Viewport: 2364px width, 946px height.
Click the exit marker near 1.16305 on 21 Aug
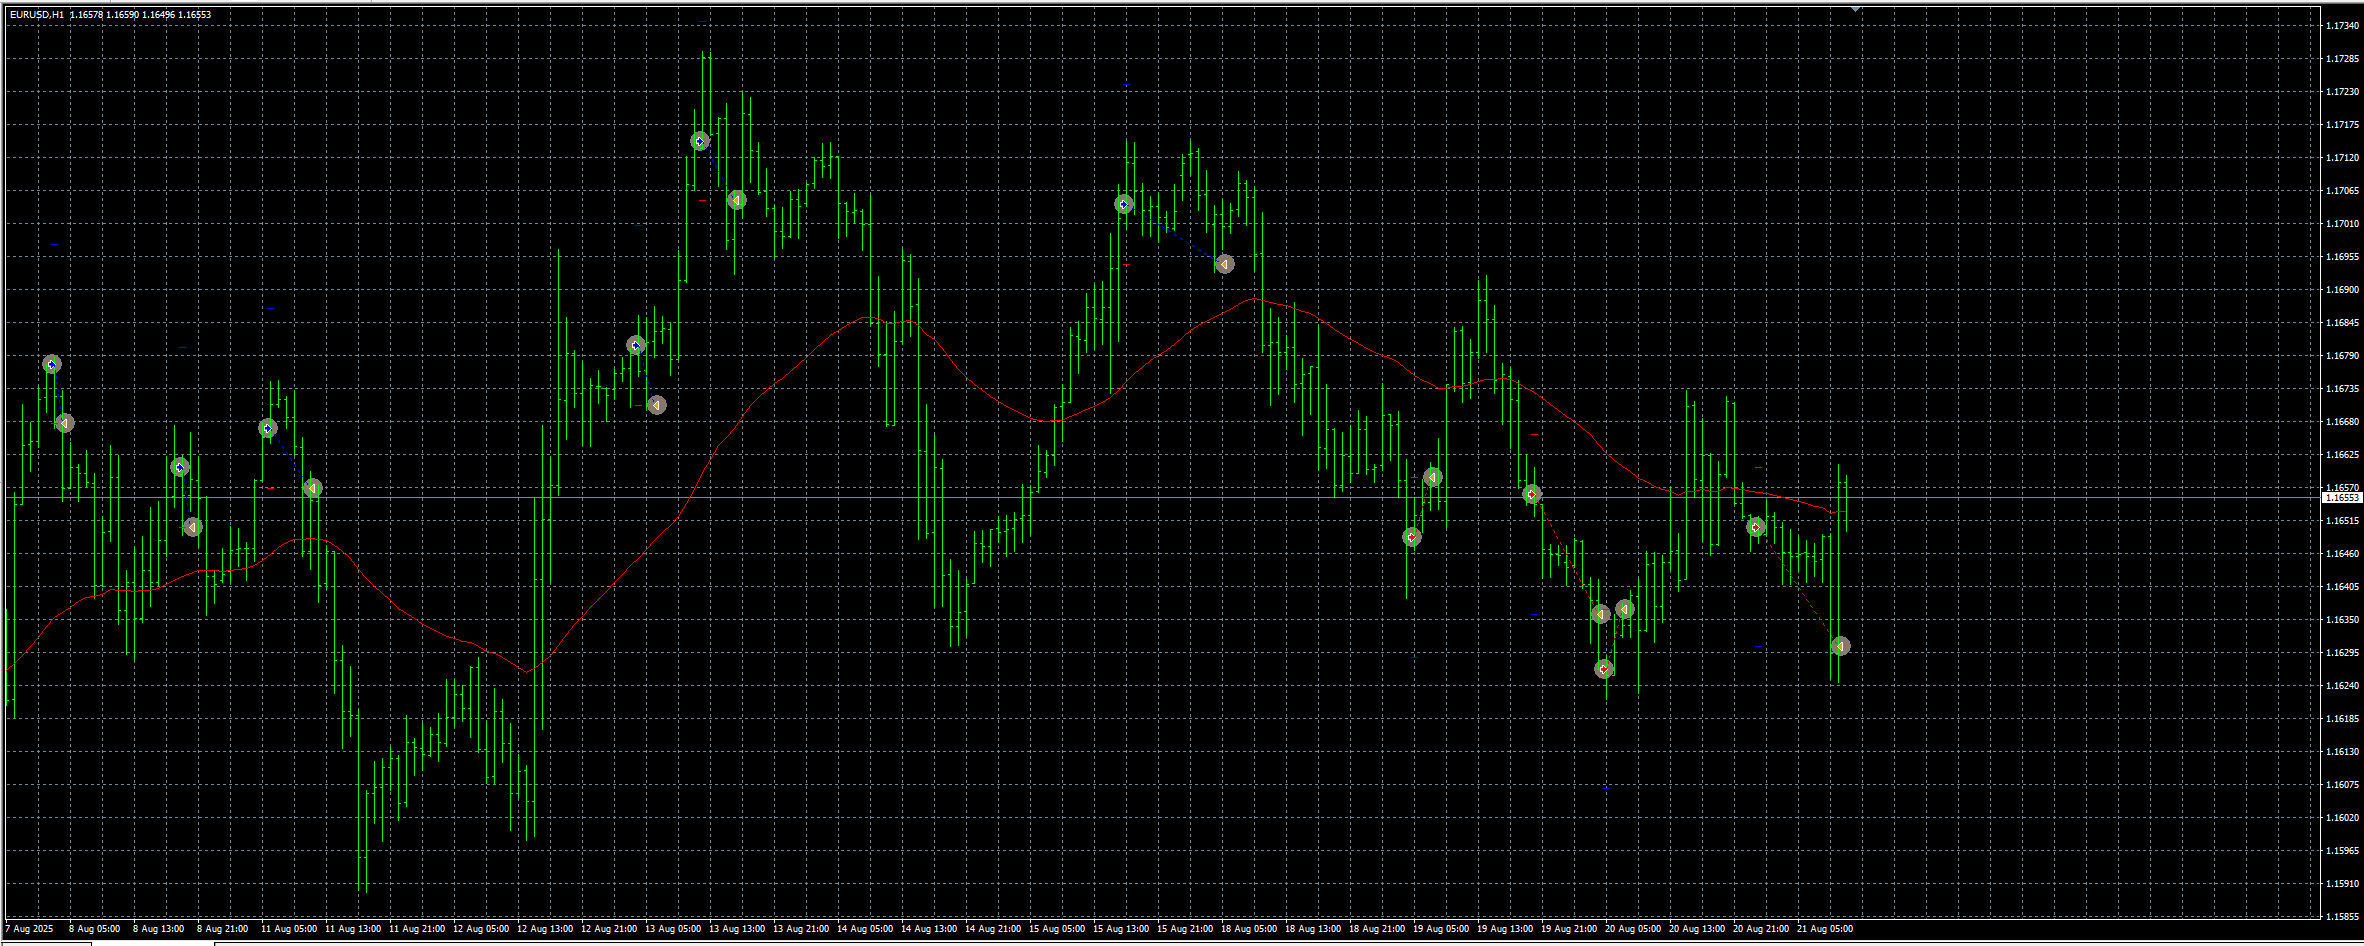click(x=1841, y=646)
